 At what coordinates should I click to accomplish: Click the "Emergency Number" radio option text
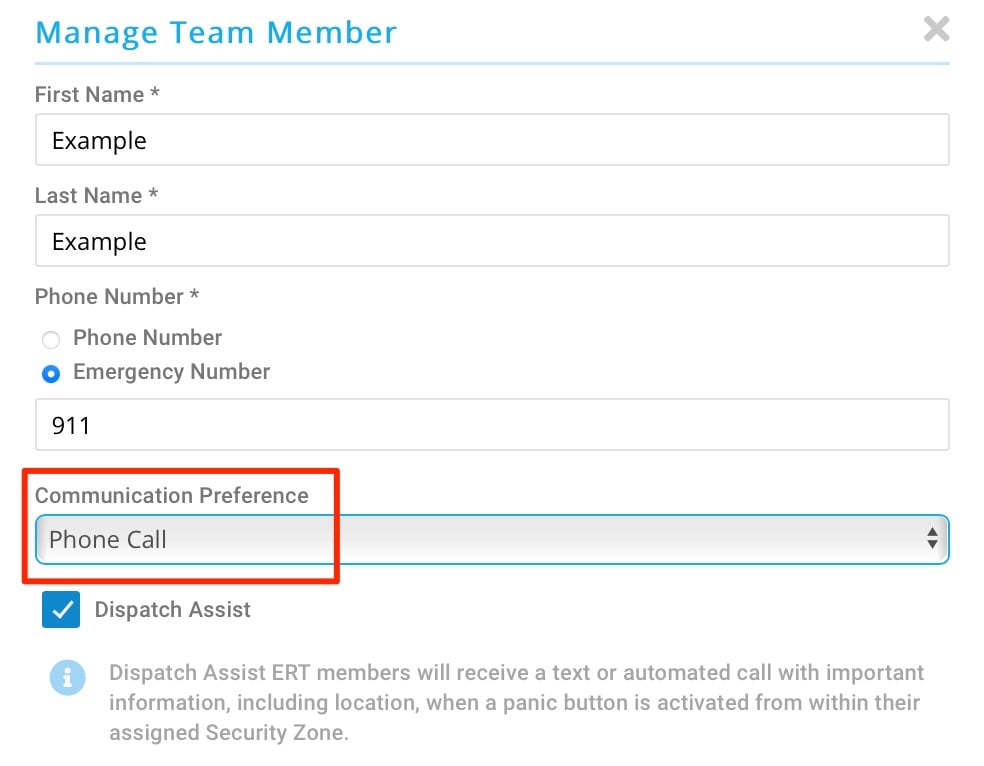171,372
